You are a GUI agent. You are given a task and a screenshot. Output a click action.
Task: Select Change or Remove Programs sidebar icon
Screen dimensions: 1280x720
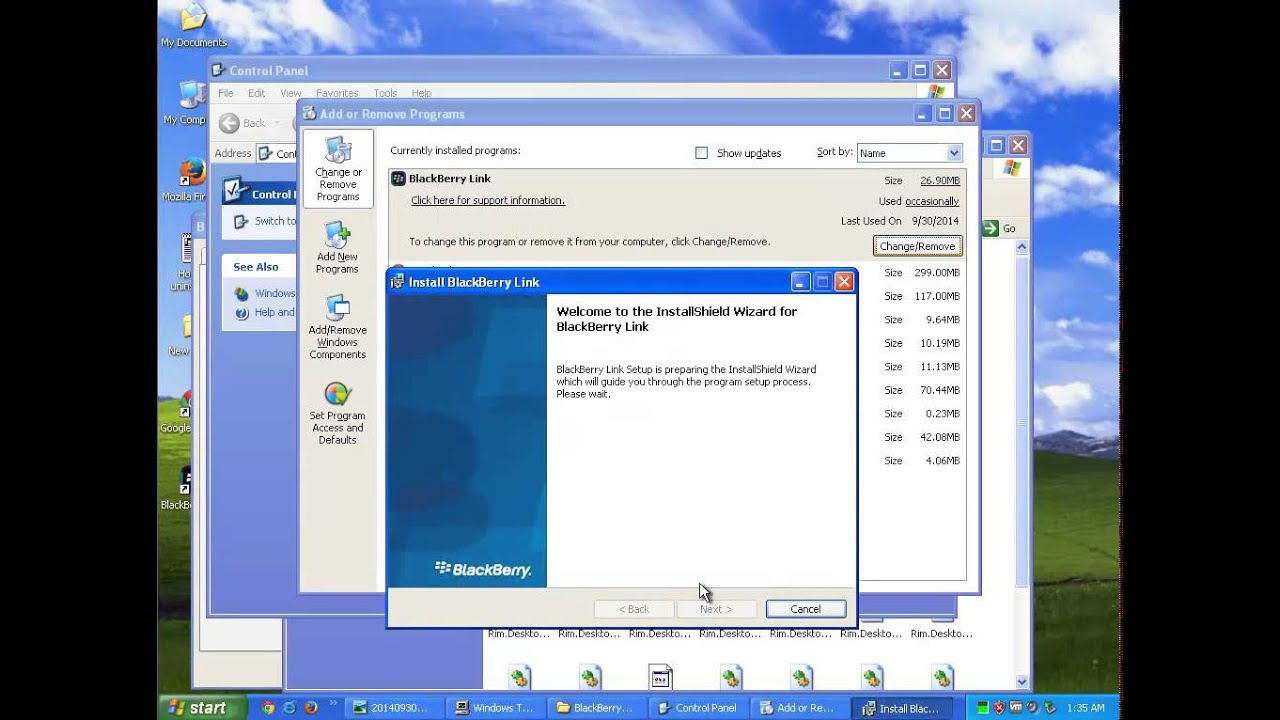(338, 169)
